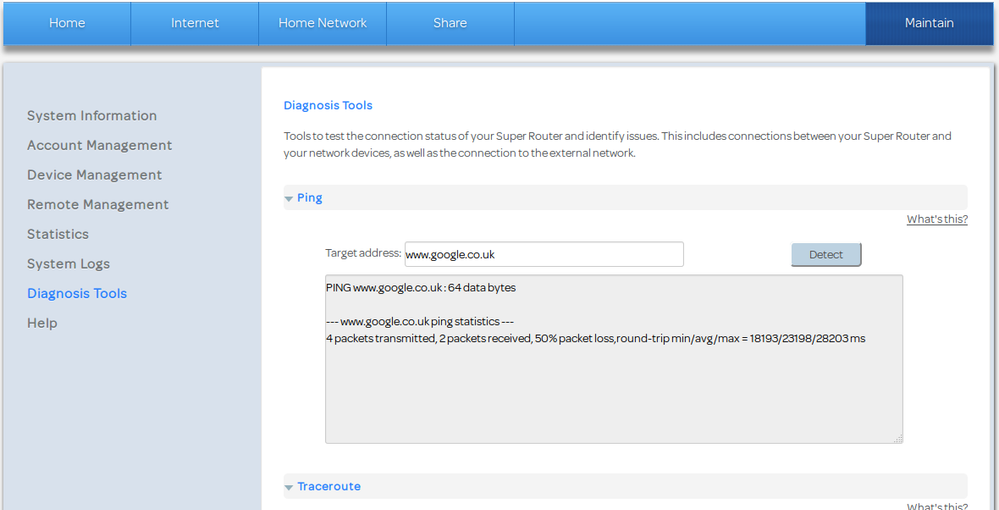This screenshot has height=510, width=999.
Task: Go to the Share tab
Action: (x=450, y=23)
